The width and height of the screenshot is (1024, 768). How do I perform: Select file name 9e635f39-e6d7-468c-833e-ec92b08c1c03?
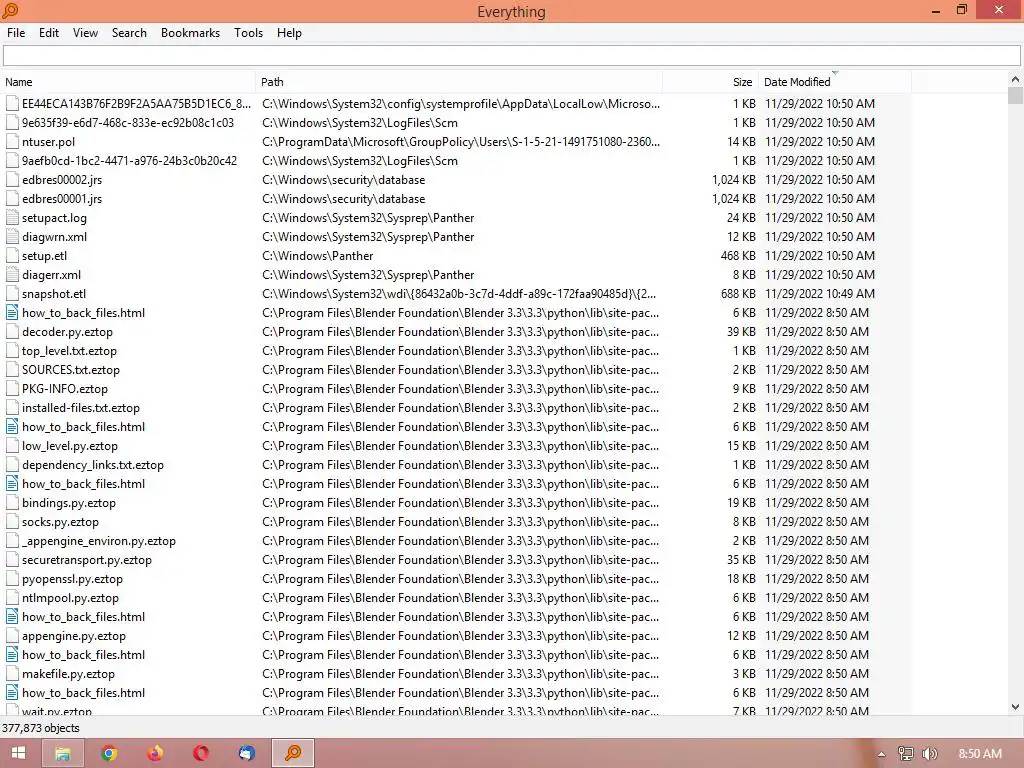pos(127,123)
